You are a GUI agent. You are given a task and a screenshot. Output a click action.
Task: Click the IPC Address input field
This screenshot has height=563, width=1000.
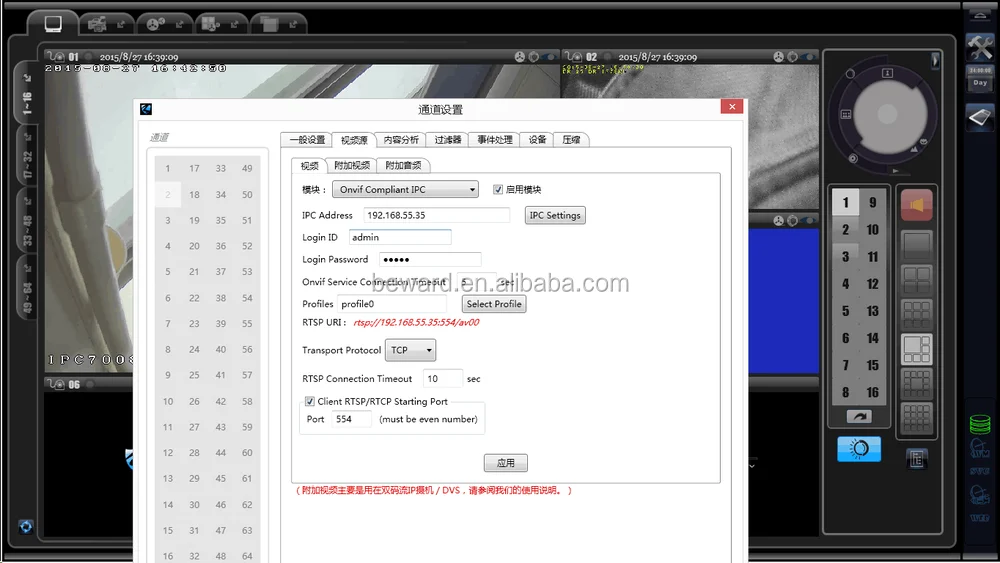tap(436, 216)
